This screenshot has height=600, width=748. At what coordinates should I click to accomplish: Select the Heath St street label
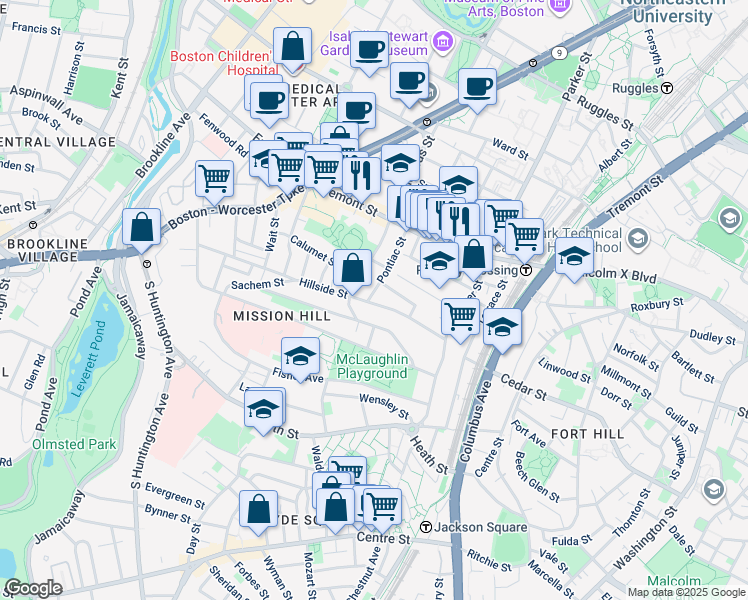point(429,456)
